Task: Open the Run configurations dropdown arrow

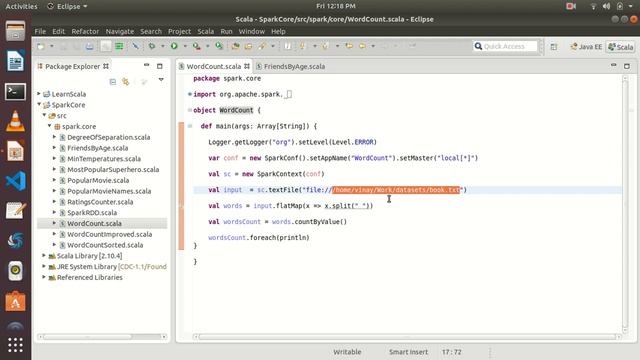Action: click(x=185, y=46)
